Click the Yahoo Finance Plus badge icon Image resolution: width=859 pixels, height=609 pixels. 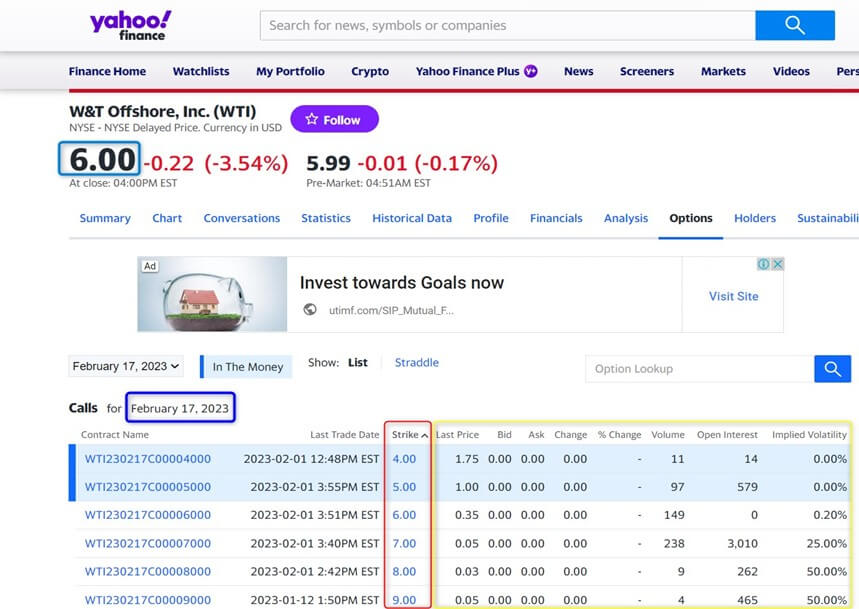click(x=531, y=71)
